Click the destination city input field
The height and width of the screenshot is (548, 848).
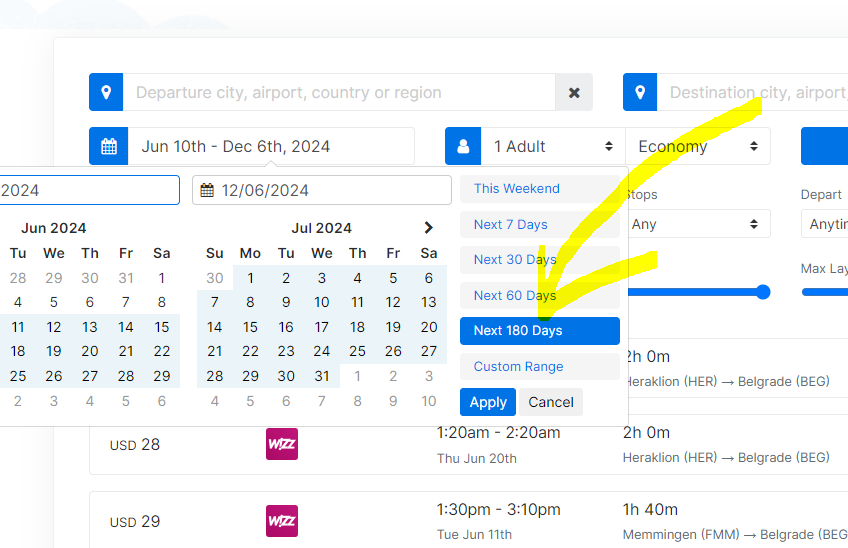[x=752, y=93]
